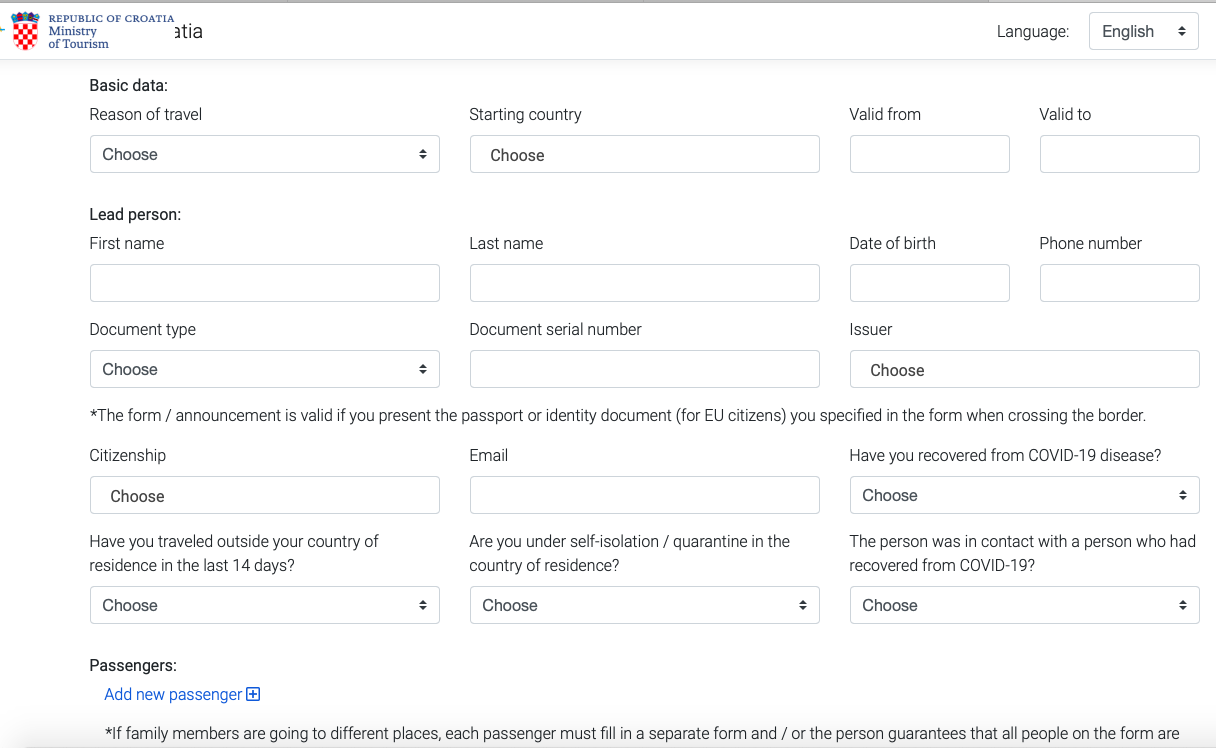Click the Phone number field
The width and height of the screenshot is (1216, 748).
pyautogui.click(x=1119, y=283)
